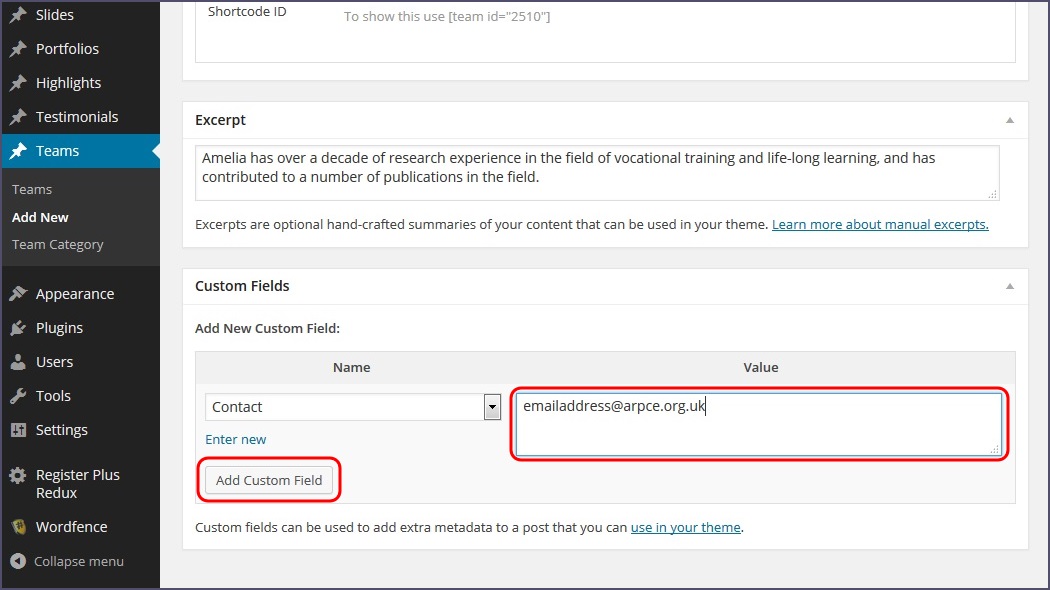The width and height of the screenshot is (1050, 590).
Task: Click the Appearance paintbrush icon
Action: tap(18, 294)
